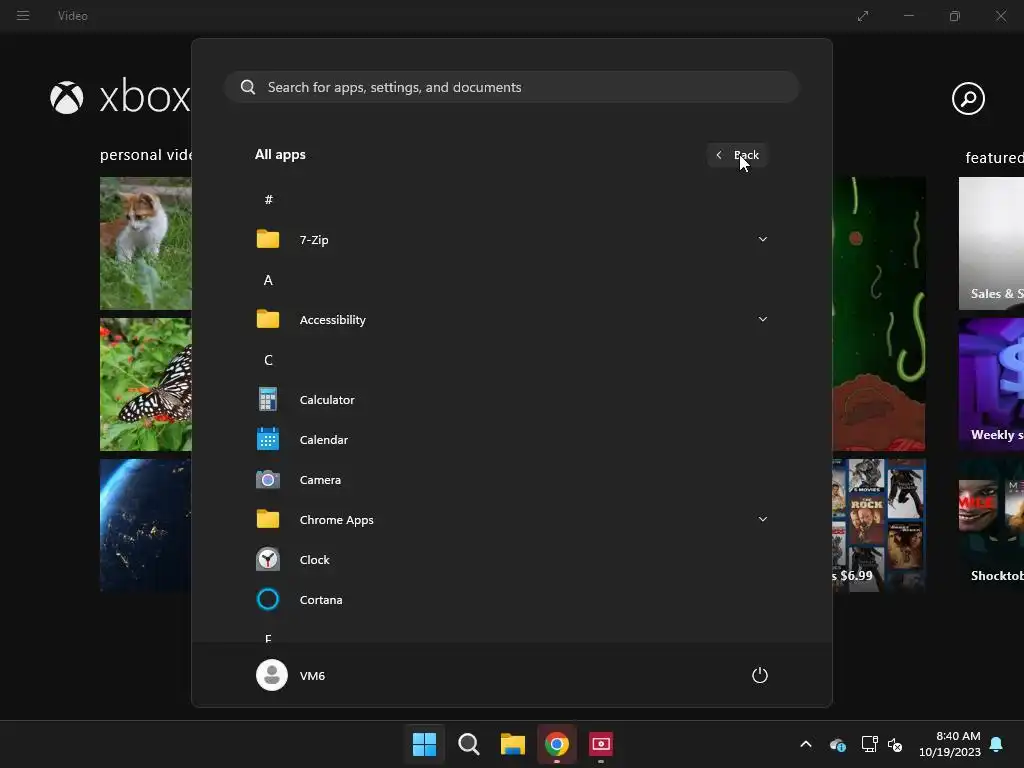This screenshot has height=768, width=1024.
Task: Open taskbar Search
Action: pyautogui.click(x=468, y=744)
